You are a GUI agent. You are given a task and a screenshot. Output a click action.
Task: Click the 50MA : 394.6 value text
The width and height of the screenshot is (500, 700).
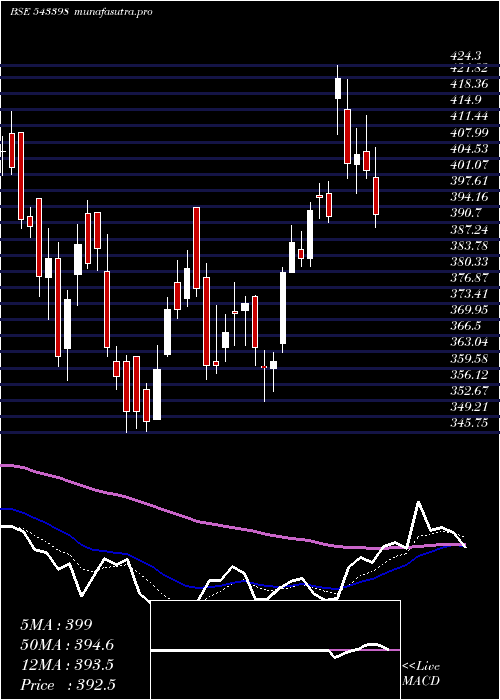click(x=67, y=645)
